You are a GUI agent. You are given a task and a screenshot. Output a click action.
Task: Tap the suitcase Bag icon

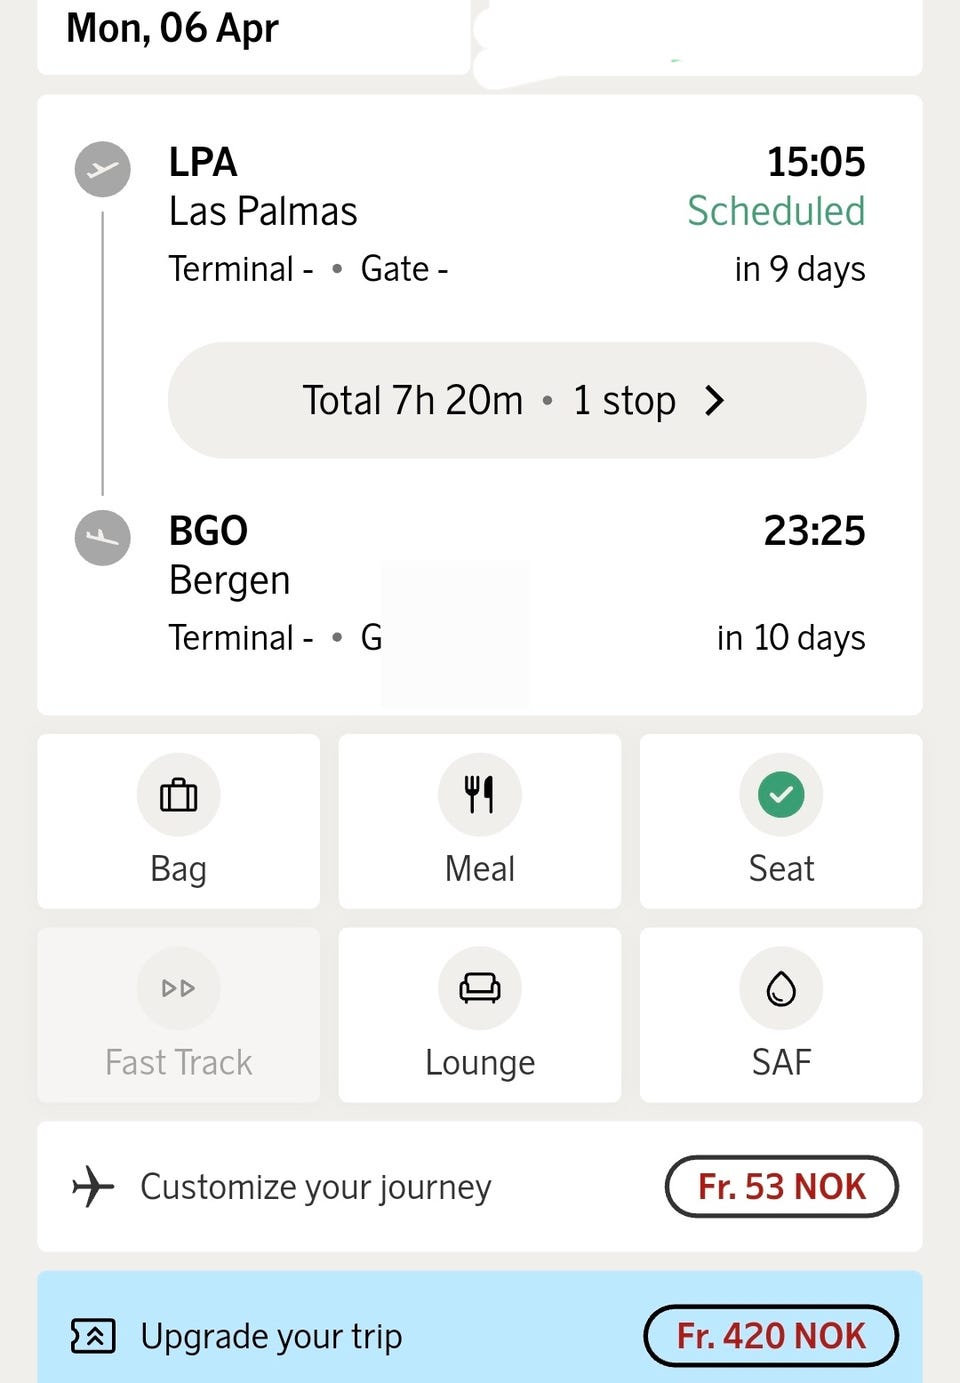coord(179,795)
